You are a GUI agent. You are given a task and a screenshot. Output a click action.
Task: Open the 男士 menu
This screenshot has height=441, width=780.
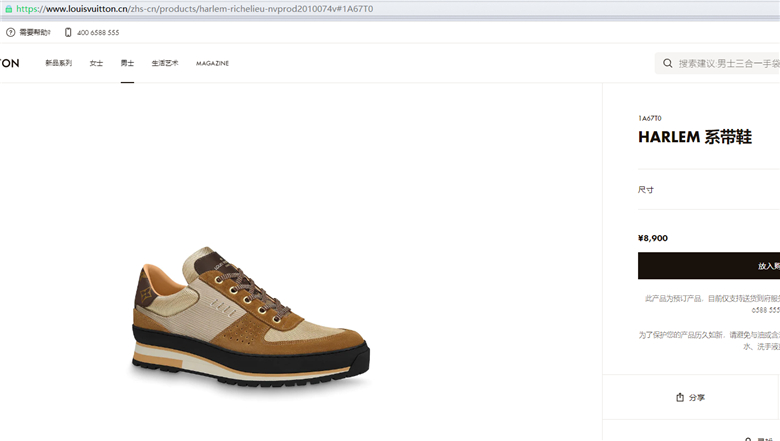coord(127,63)
